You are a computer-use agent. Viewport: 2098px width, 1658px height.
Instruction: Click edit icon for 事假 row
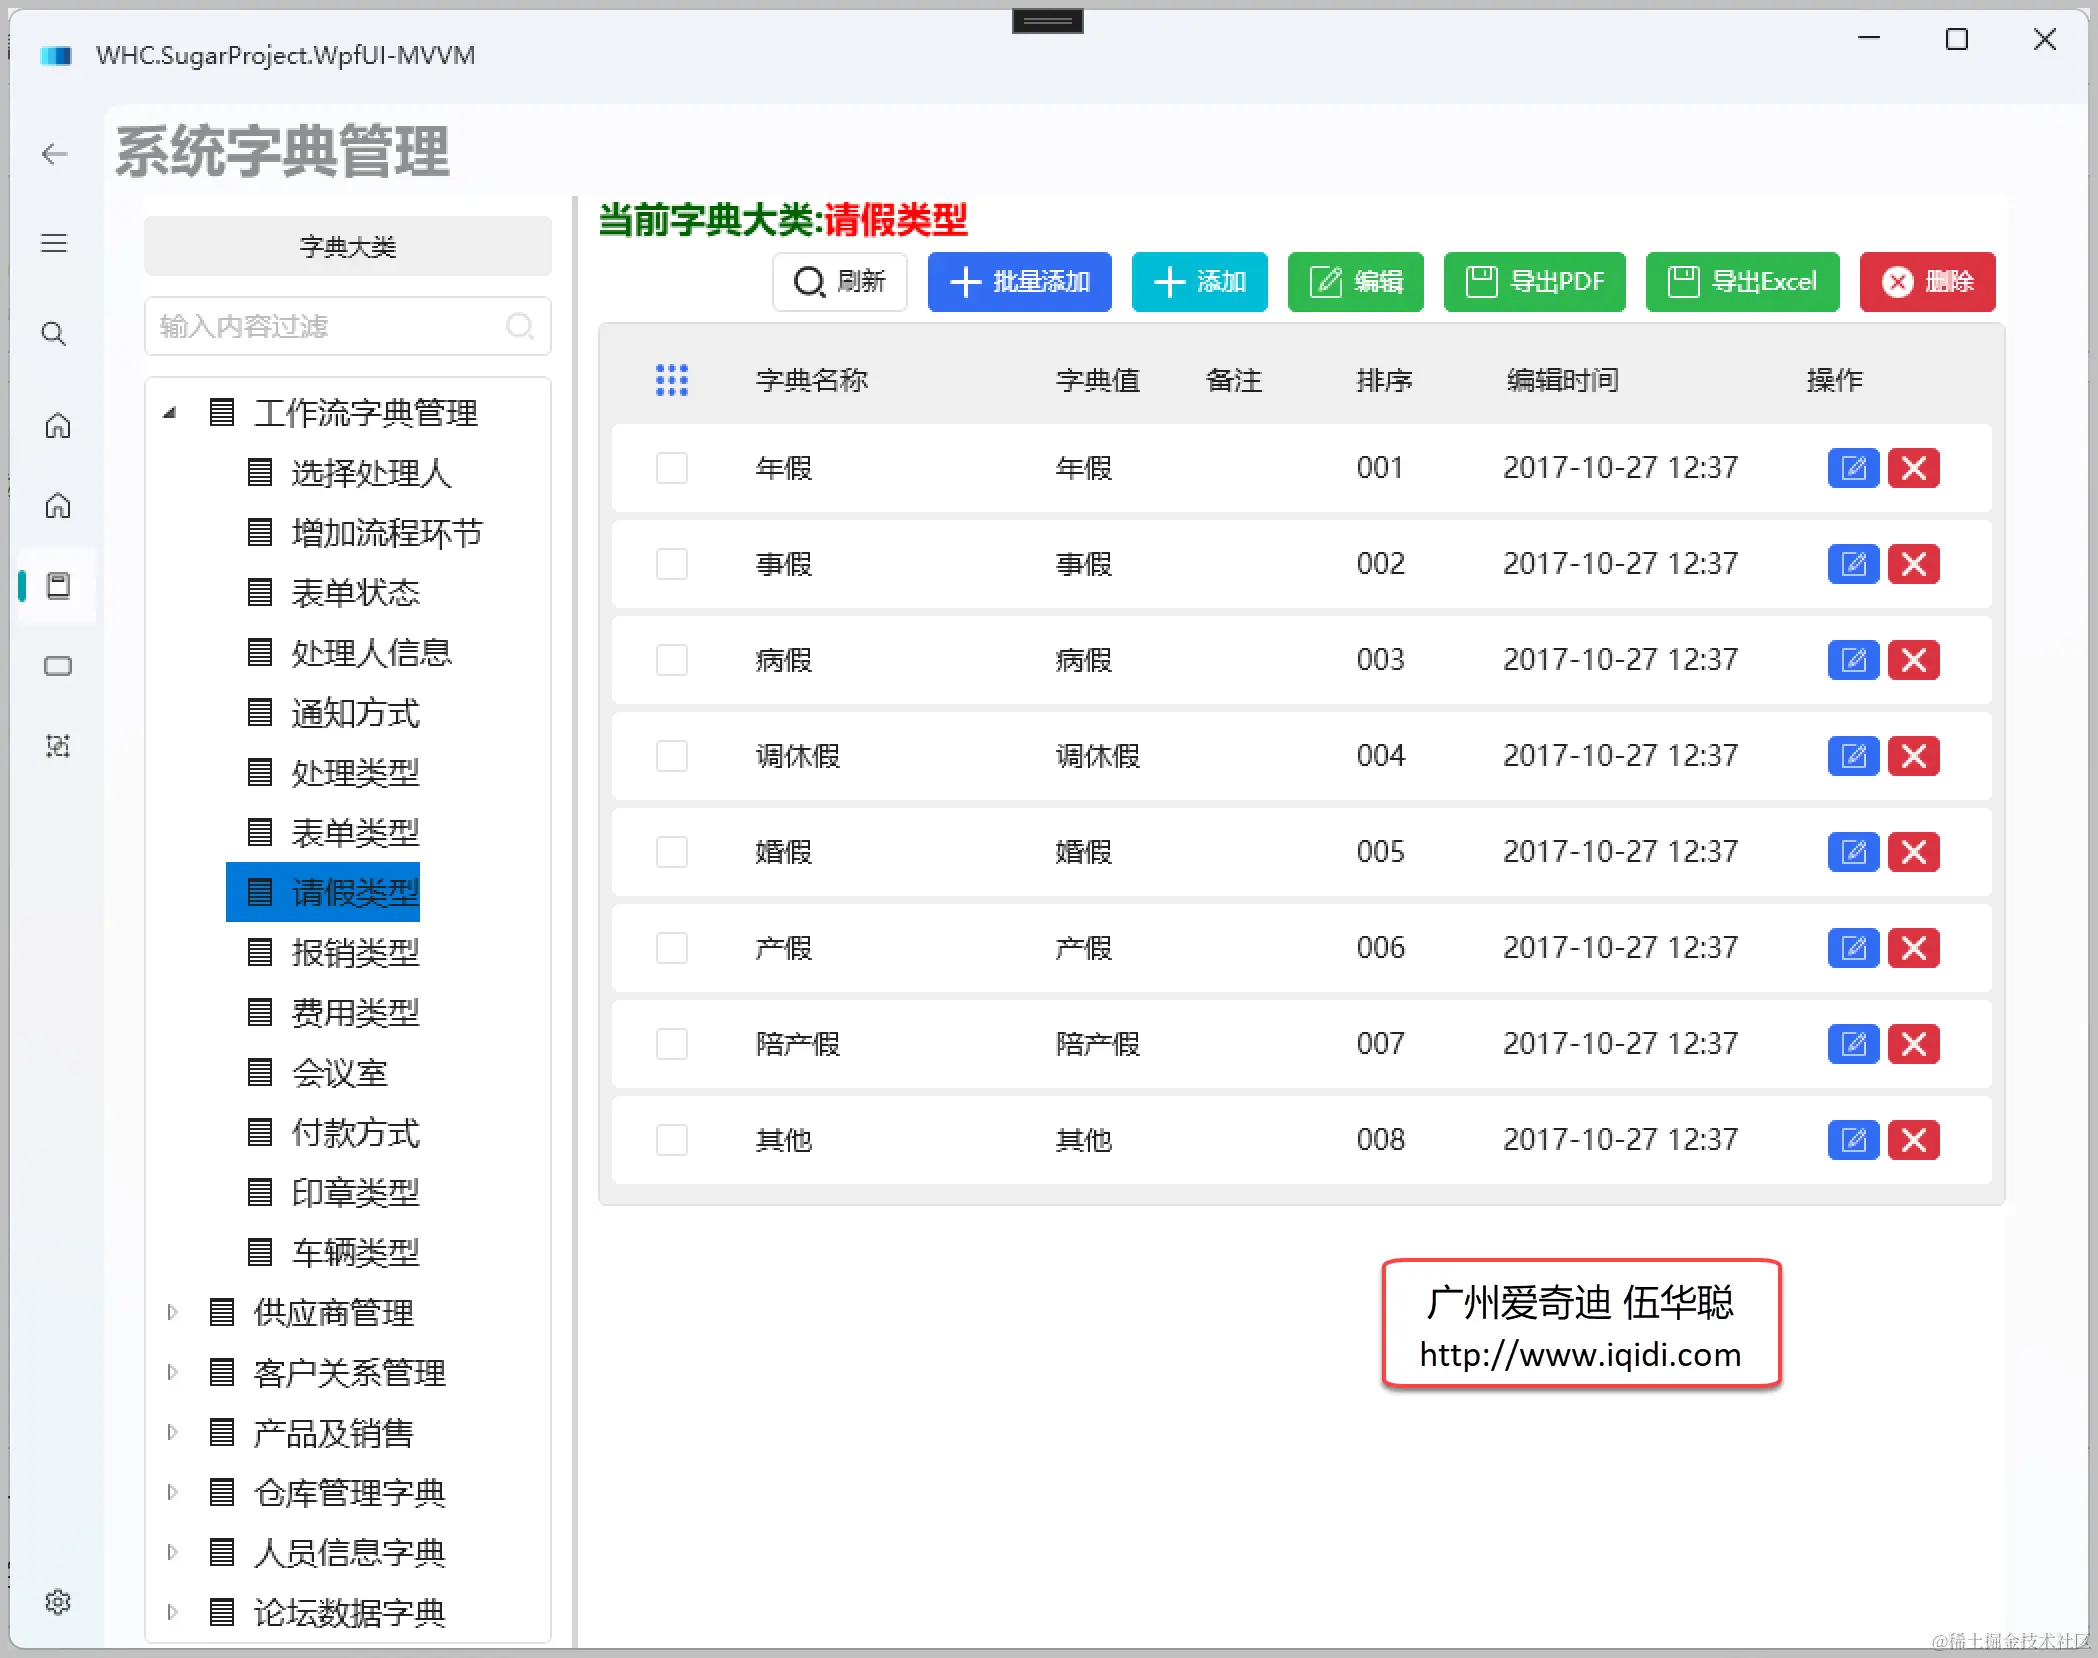pyautogui.click(x=1854, y=564)
